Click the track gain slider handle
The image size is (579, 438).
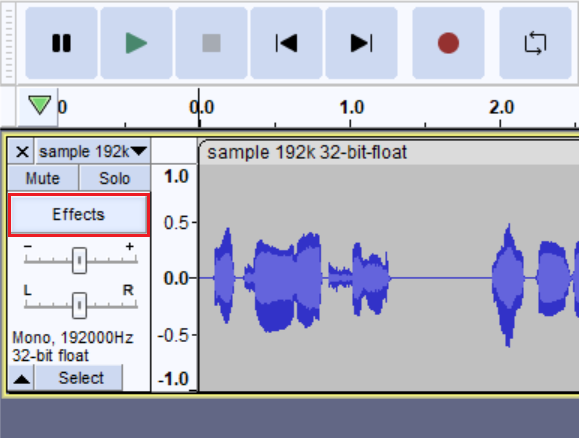pos(79,260)
